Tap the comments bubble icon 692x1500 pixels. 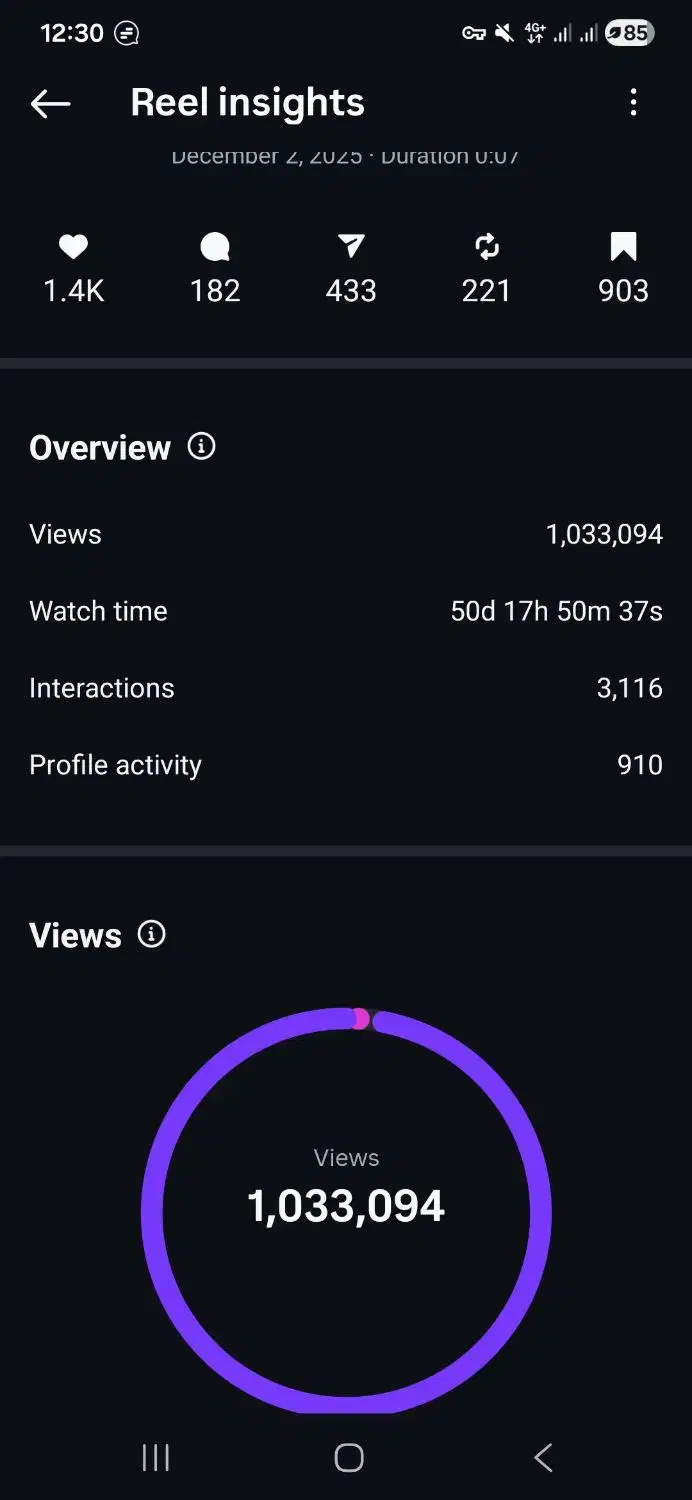click(x=215, y=246)
